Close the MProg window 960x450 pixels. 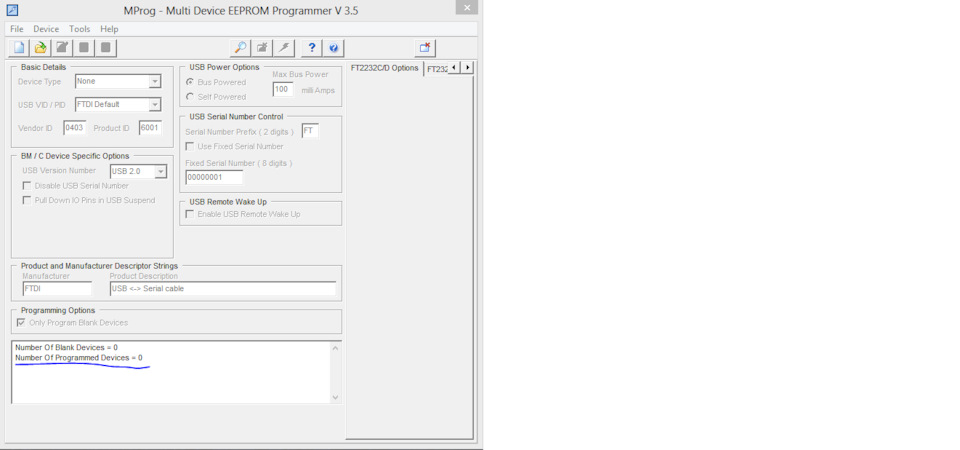click(467, 7)
